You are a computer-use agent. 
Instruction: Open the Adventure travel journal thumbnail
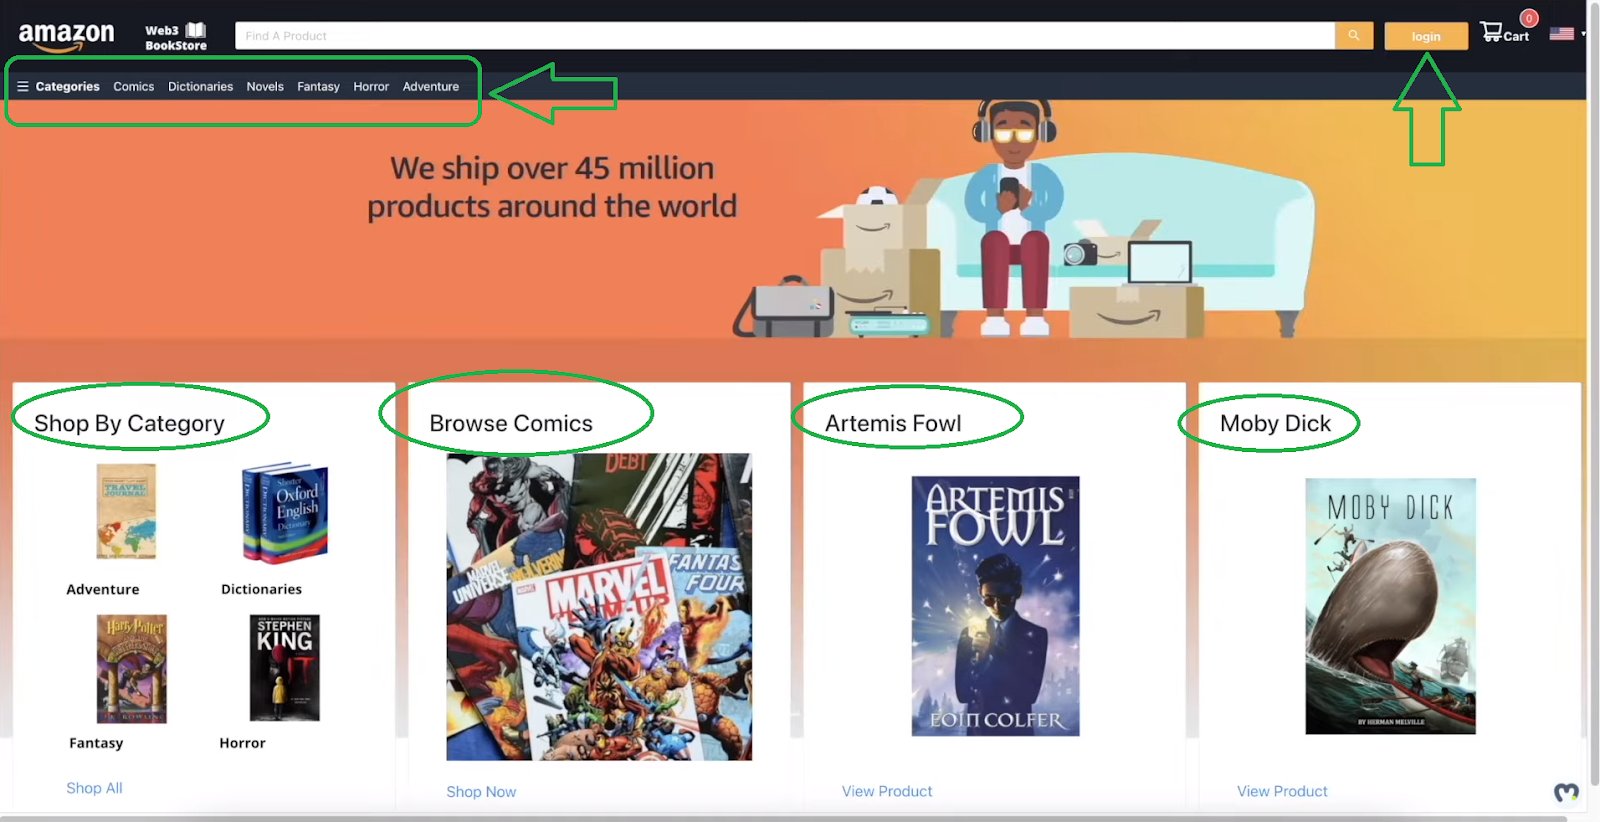(126, 511)
